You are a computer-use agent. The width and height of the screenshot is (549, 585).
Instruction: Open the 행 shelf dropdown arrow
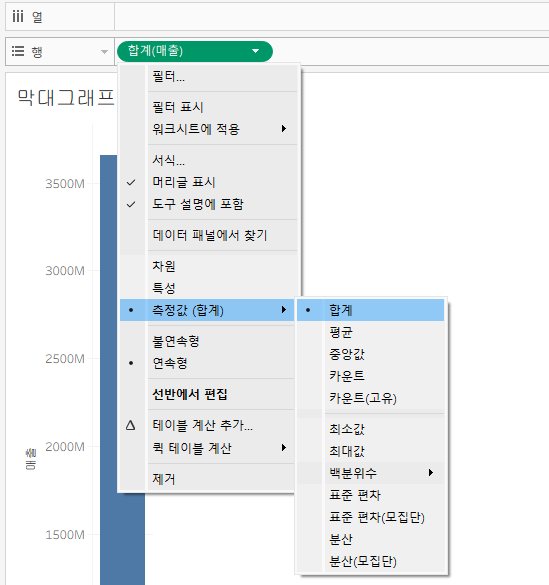[104, 52]
